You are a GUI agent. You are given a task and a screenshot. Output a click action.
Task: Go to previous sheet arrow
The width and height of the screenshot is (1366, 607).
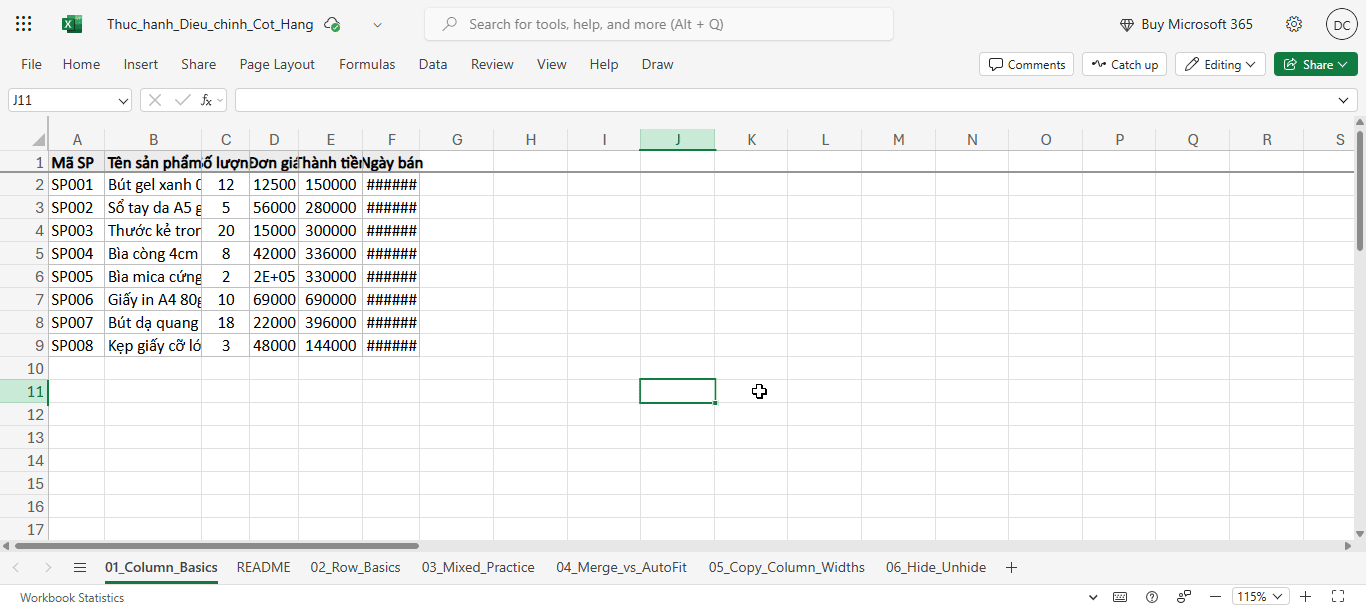click(16, 567)
